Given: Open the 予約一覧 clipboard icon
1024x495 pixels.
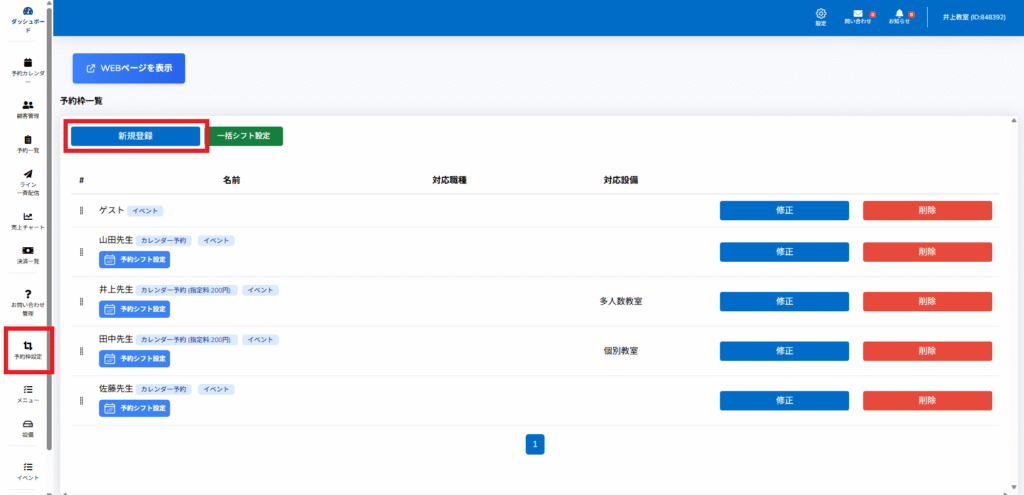Looking at the screenshot, I should 28,141.
